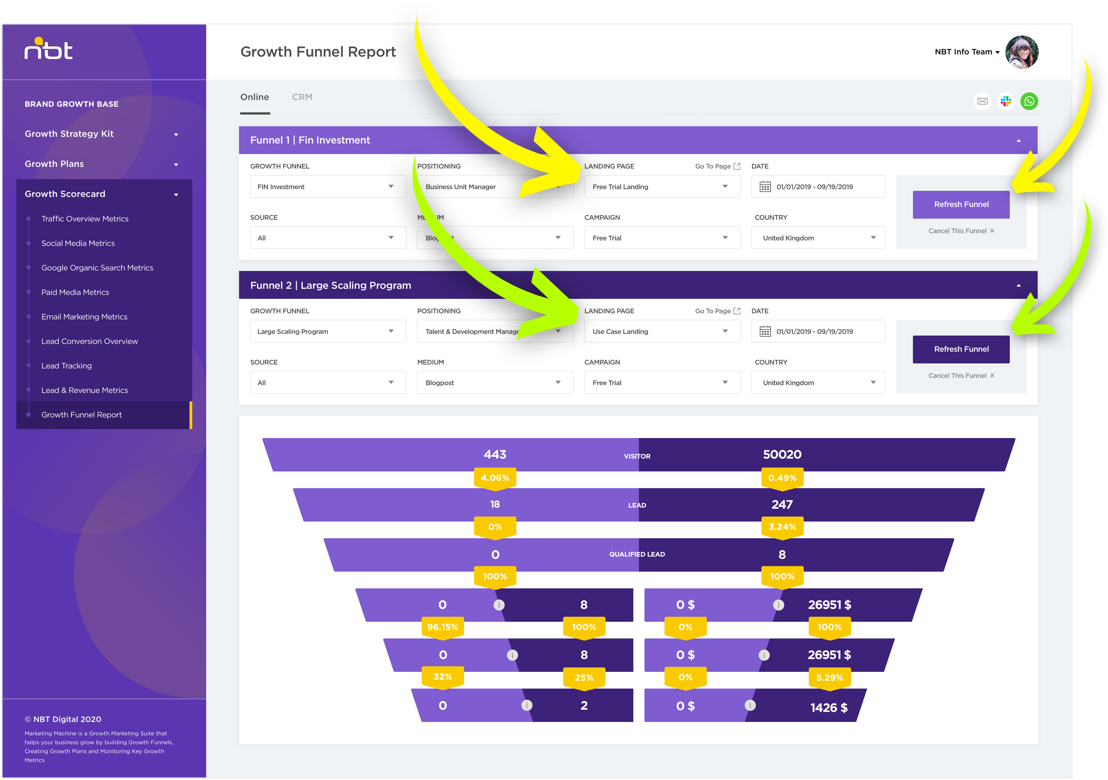Collapse Funnel 2 Large Scaling Program panel
Image resolution: width=1108 pixels, height=780 pixels.
click(x=1018, y=285)
